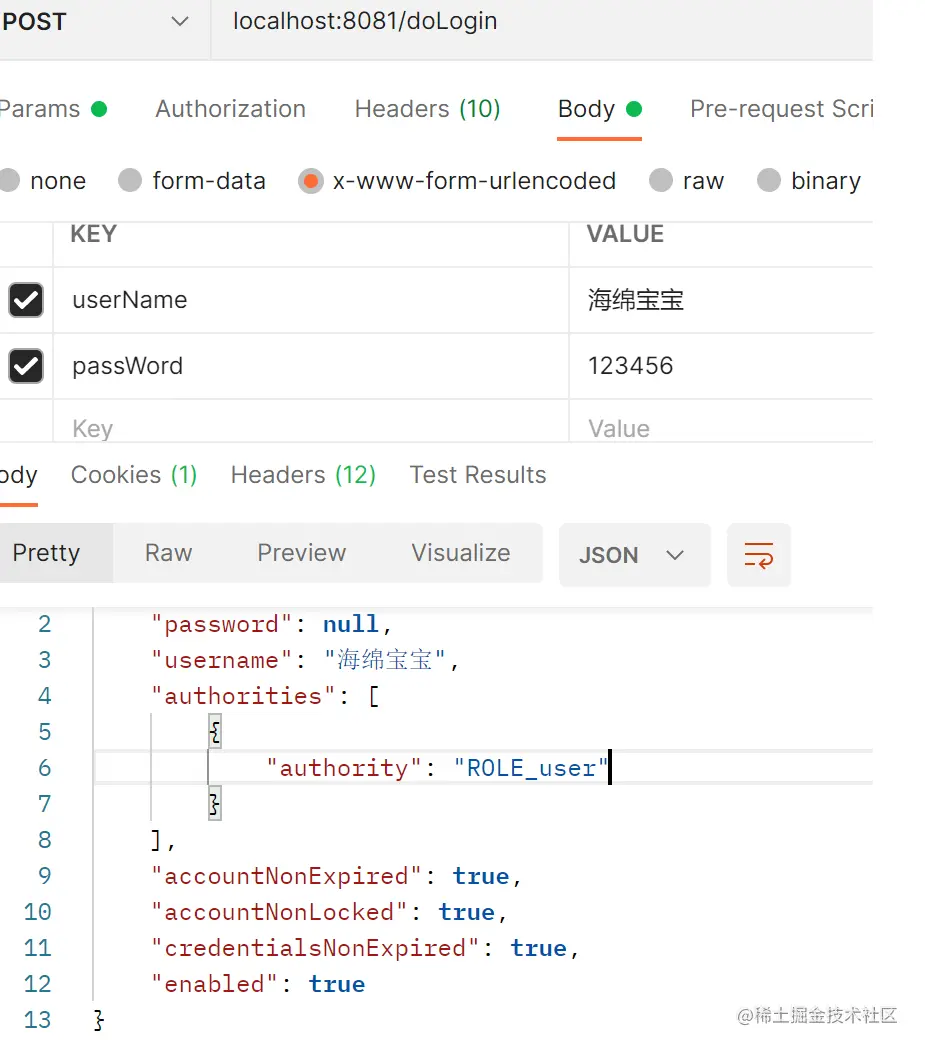
Task: Pick the none body type
Action: [x=9, y=181]
